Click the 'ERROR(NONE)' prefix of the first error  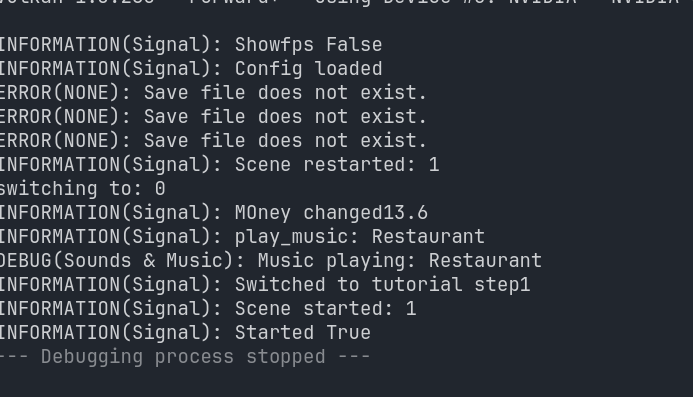(66, 92)
